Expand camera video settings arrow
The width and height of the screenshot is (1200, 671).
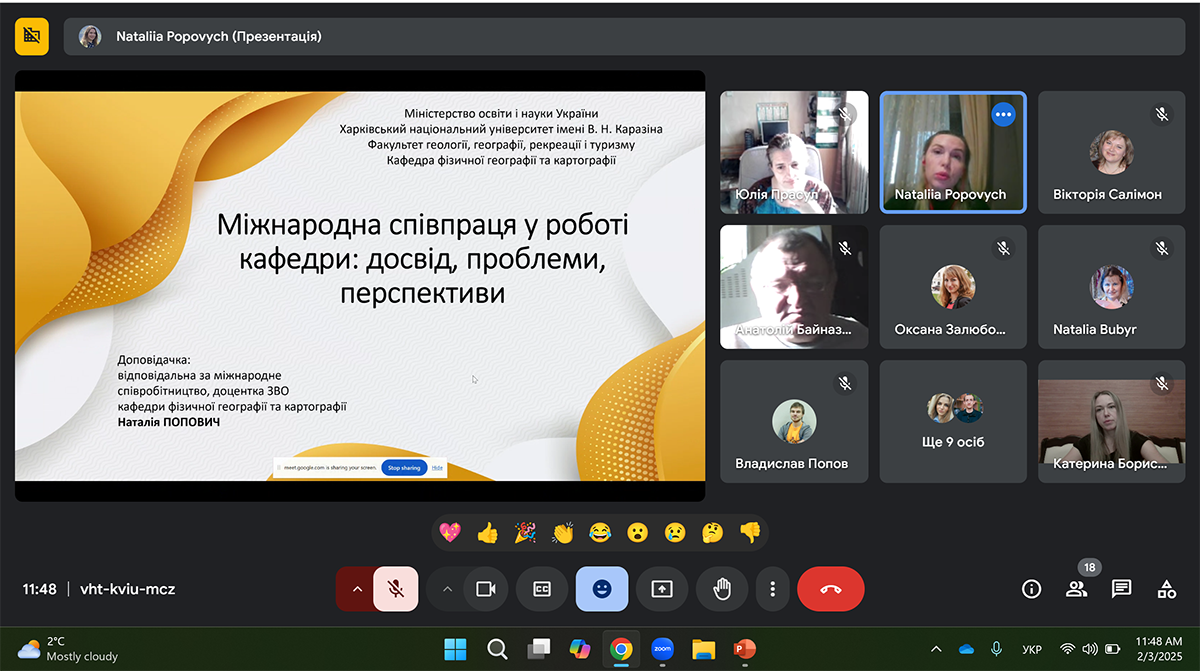point(447,589)
